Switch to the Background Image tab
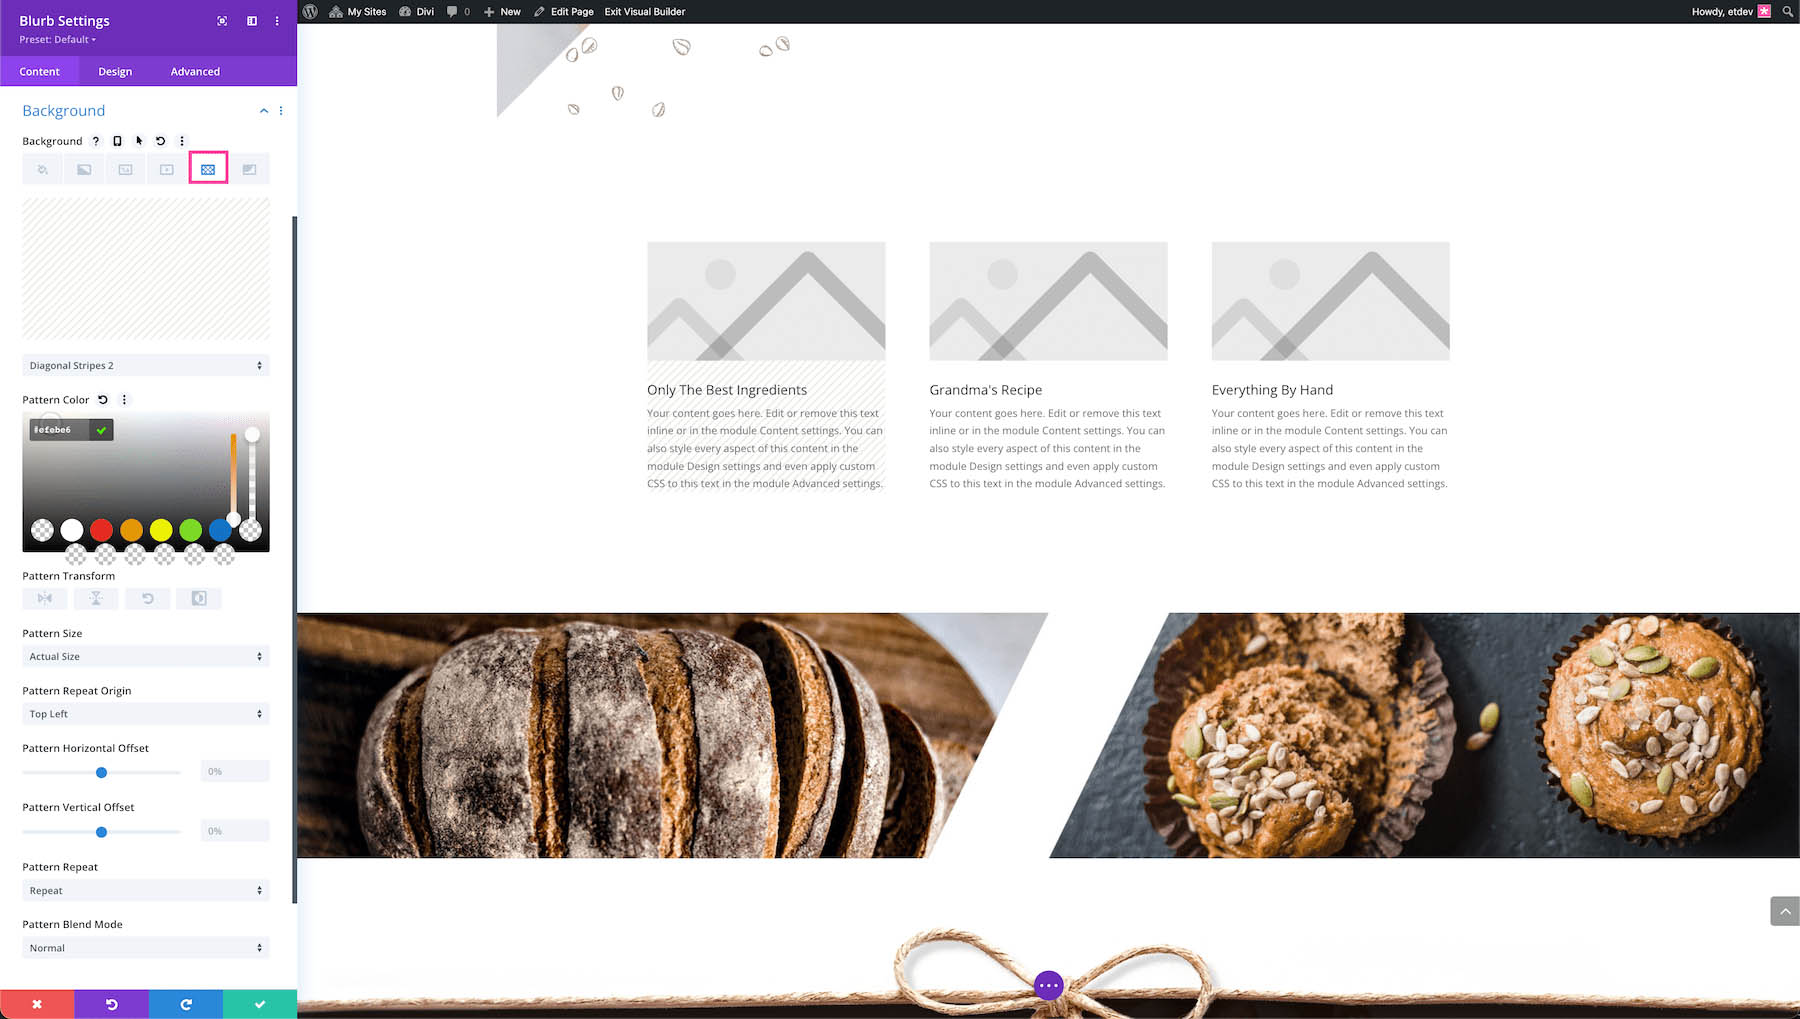Image resolution: width=1800 pixels, height=1019 pixels. click(x=125, y=169)
